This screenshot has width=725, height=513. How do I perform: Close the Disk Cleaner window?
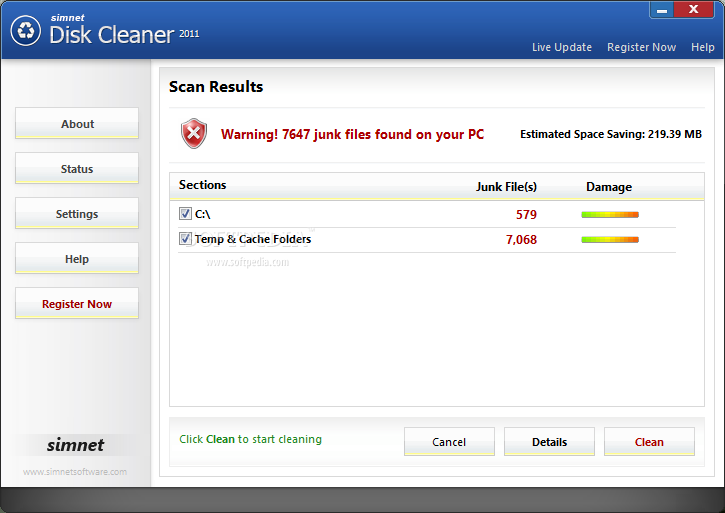[x=694, y=9]
